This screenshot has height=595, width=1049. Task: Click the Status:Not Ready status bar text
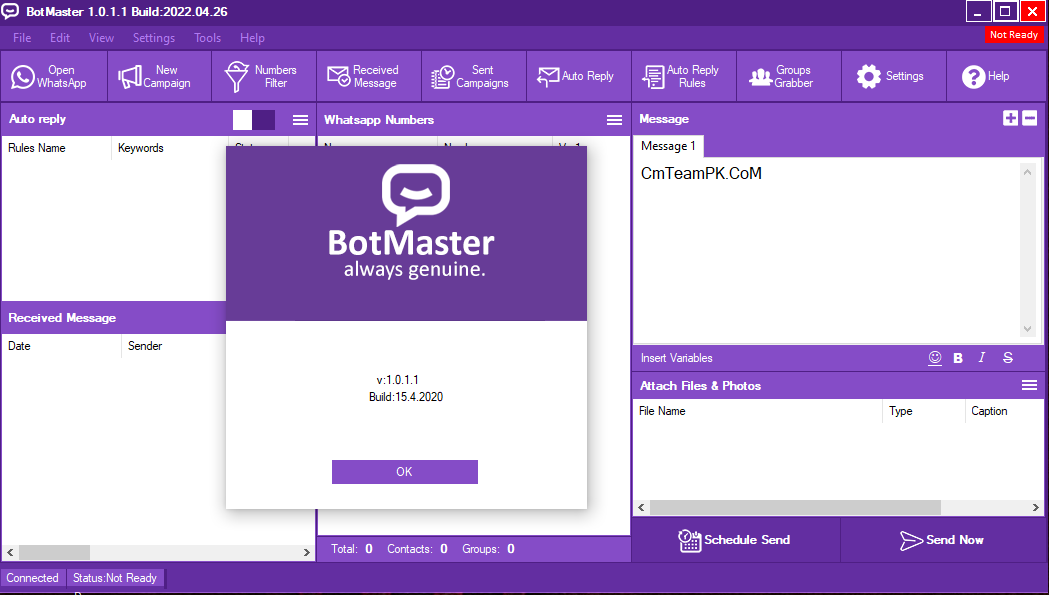coord(115,578)
